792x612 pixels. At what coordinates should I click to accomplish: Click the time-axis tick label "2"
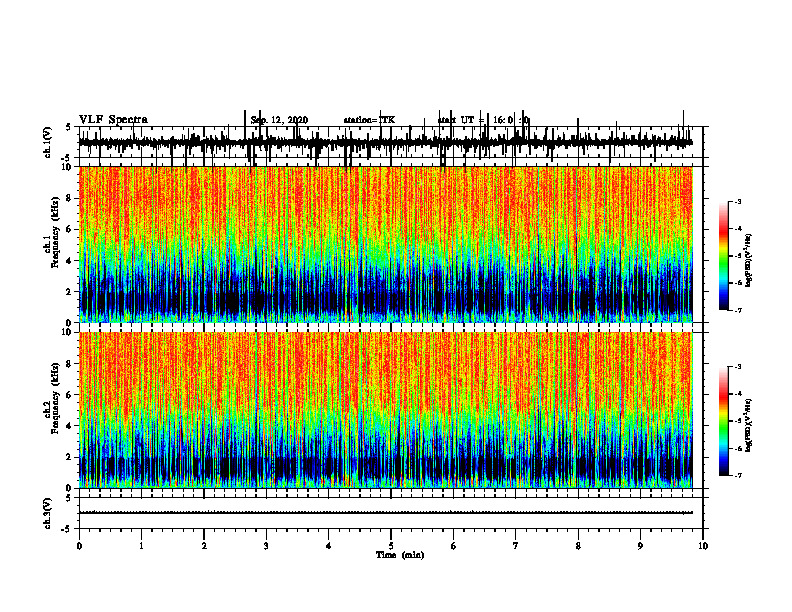[x=204, y=546]
